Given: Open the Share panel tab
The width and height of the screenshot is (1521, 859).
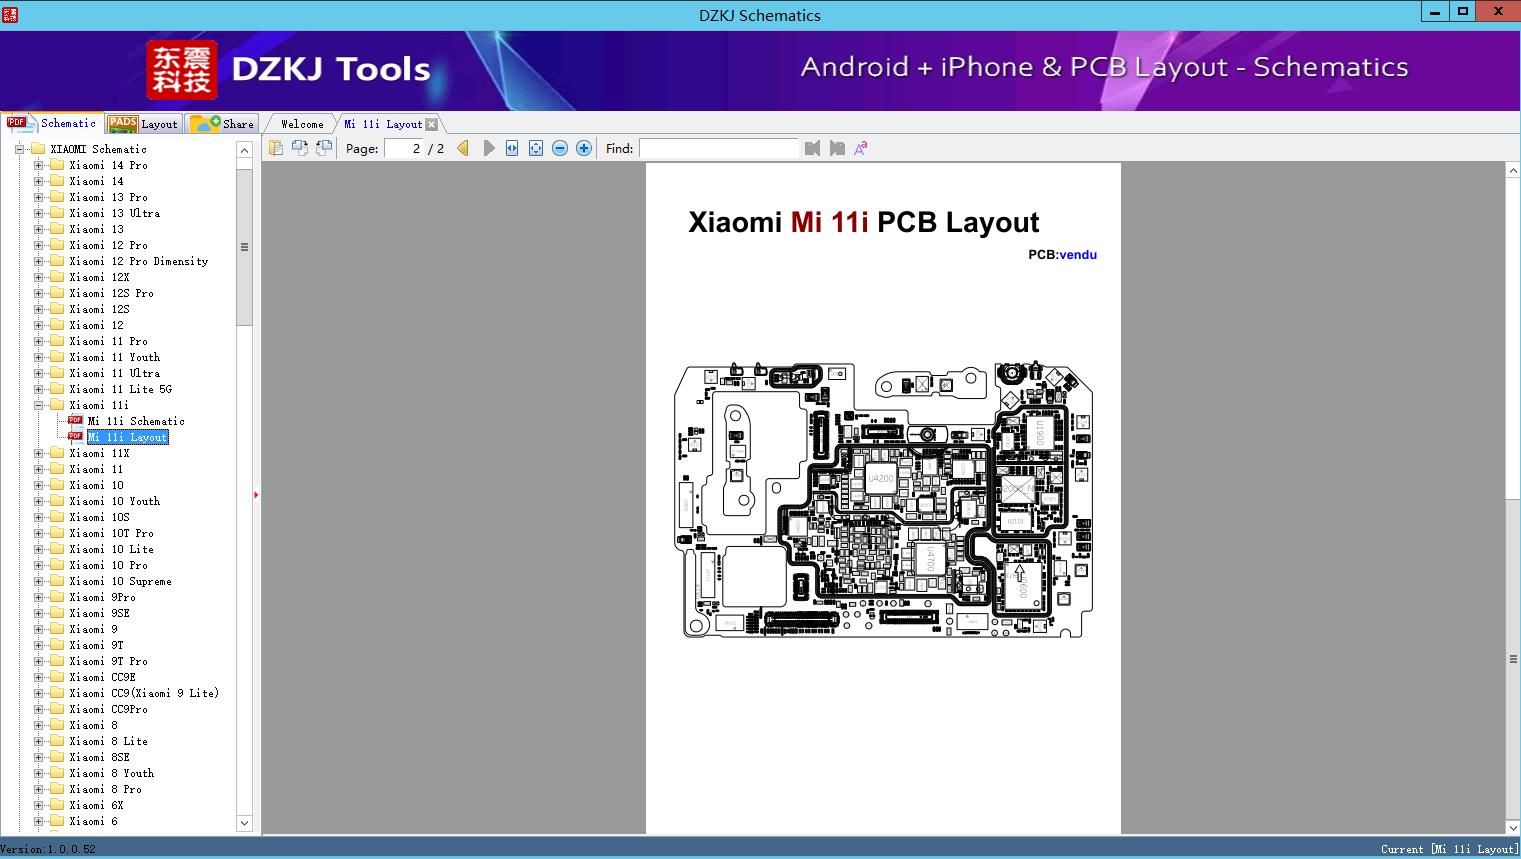Looking at the screenshot, I should coord(222,124).
